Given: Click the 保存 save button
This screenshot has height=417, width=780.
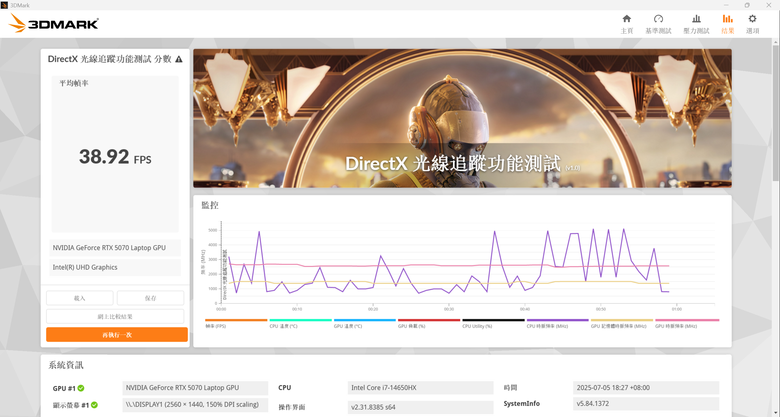Looking at the screenshot, I should (150, 298).
